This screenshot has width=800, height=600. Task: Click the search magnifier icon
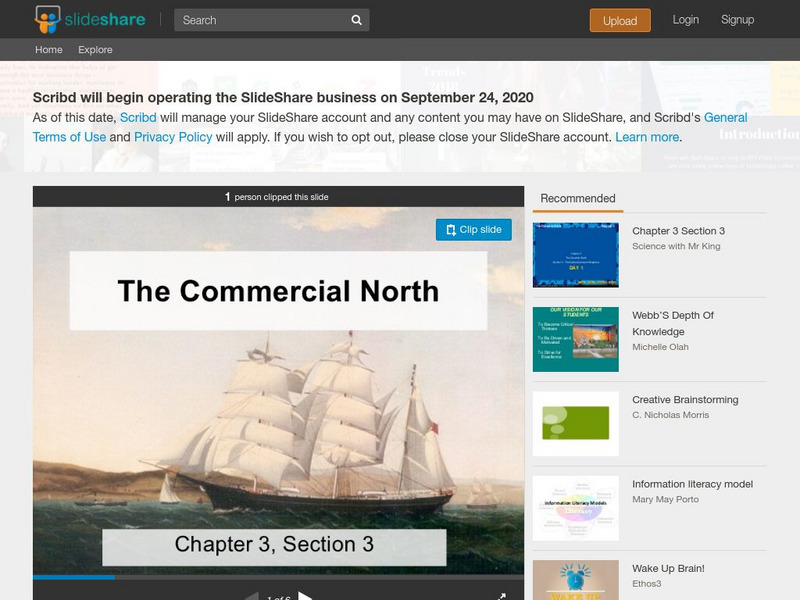[x=357, y=20]
